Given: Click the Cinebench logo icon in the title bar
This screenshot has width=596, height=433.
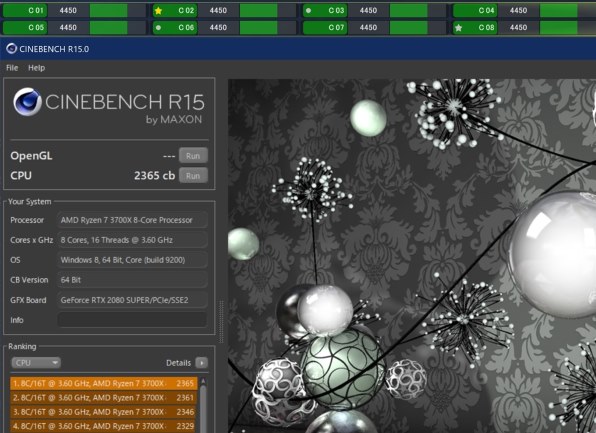Looking at the screenshot, I should (x=11, y=49).
